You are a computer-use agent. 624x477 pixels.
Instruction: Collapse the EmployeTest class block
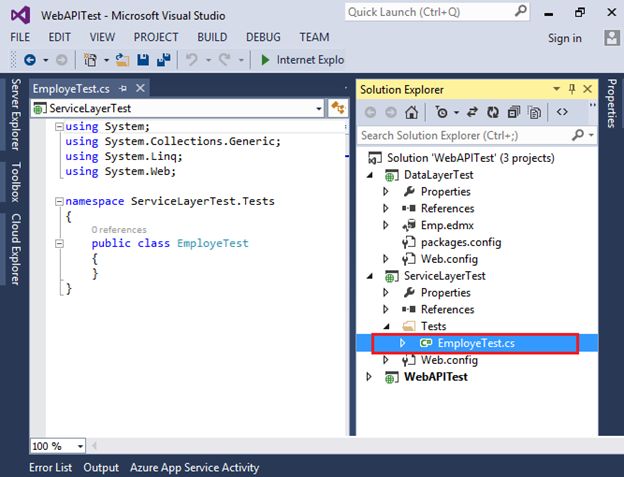point(59,243)
